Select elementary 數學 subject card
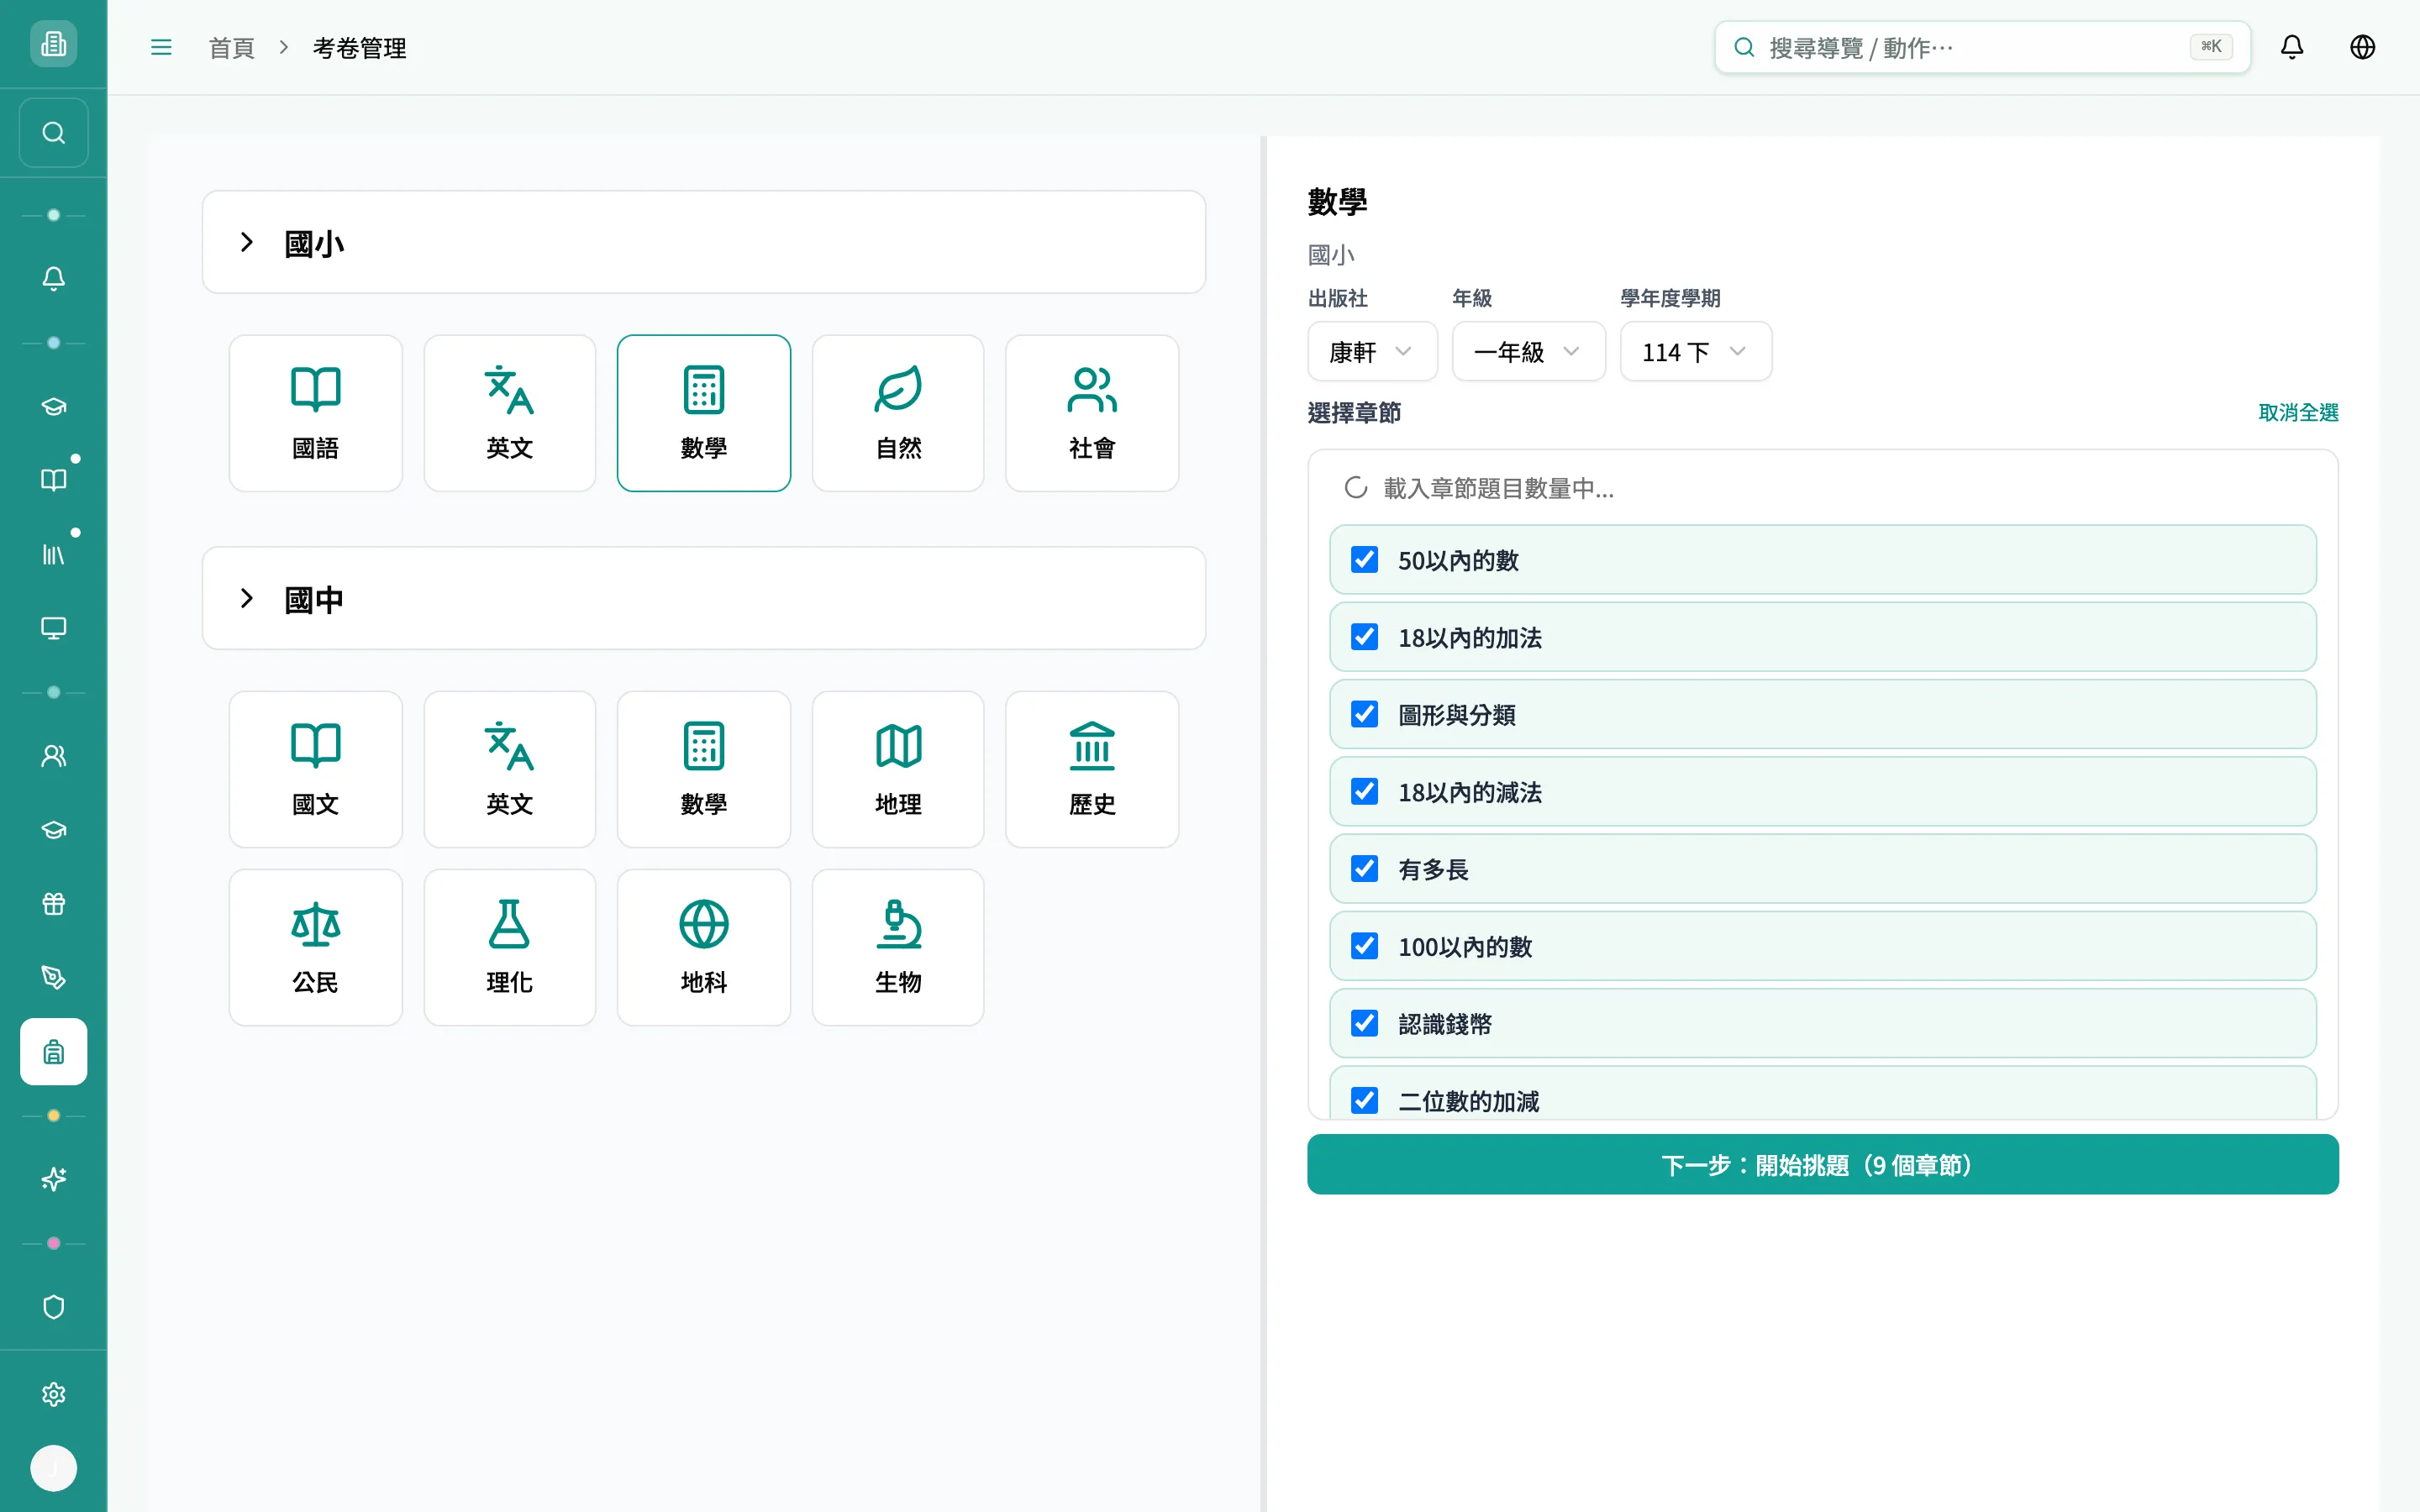2420x1512 pixels. (704, 413)
